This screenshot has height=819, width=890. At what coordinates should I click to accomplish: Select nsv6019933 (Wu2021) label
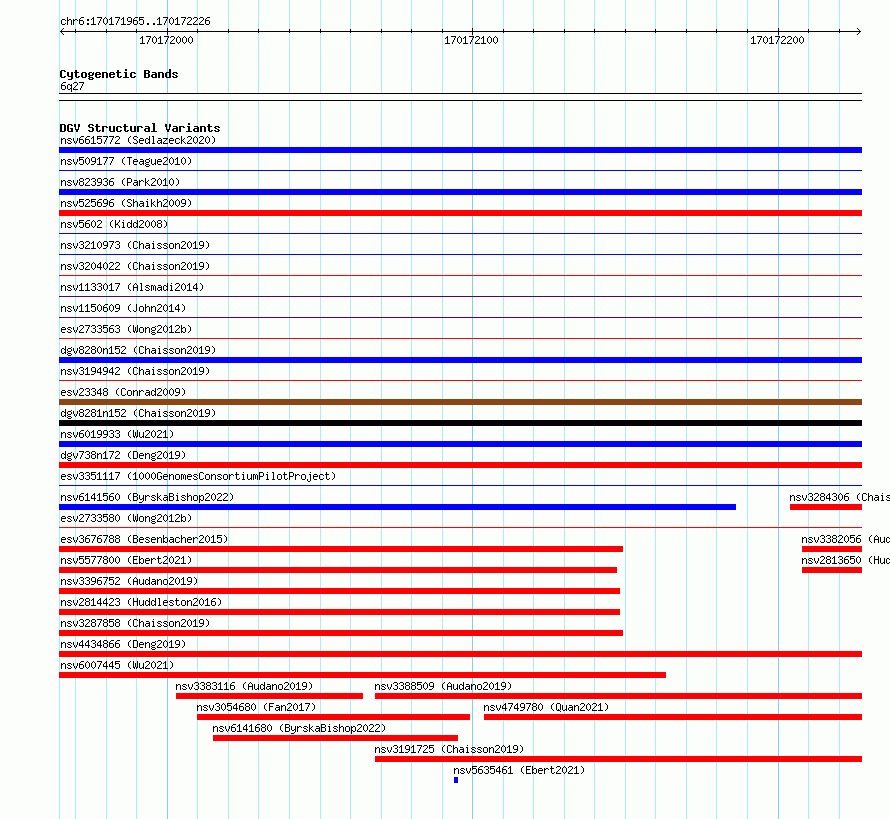[x=117, y=434]
